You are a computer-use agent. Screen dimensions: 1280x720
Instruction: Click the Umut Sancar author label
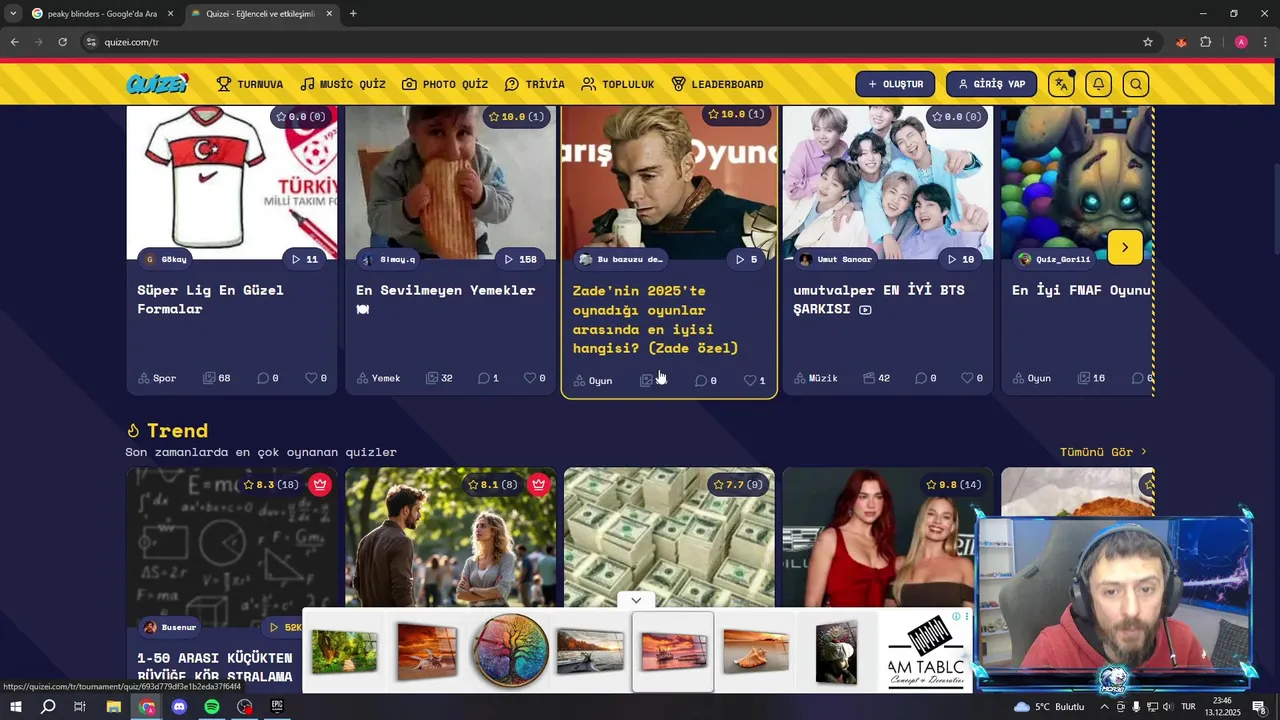point(835,259)
